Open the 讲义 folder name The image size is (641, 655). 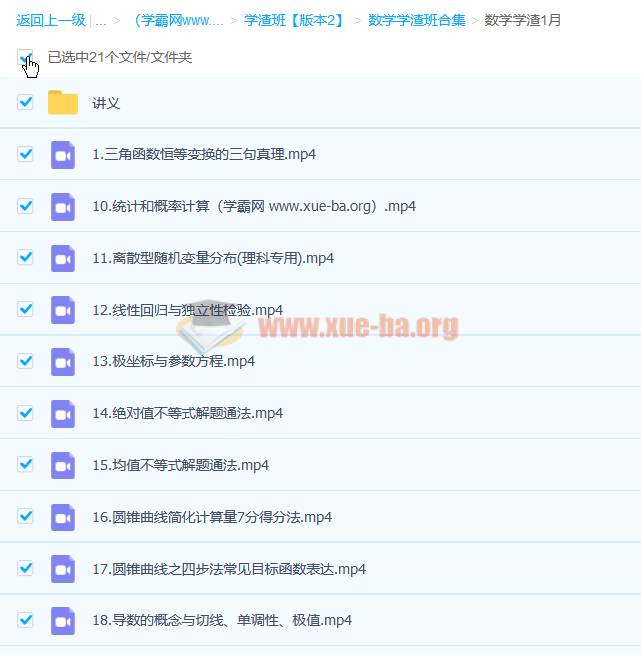106,103
